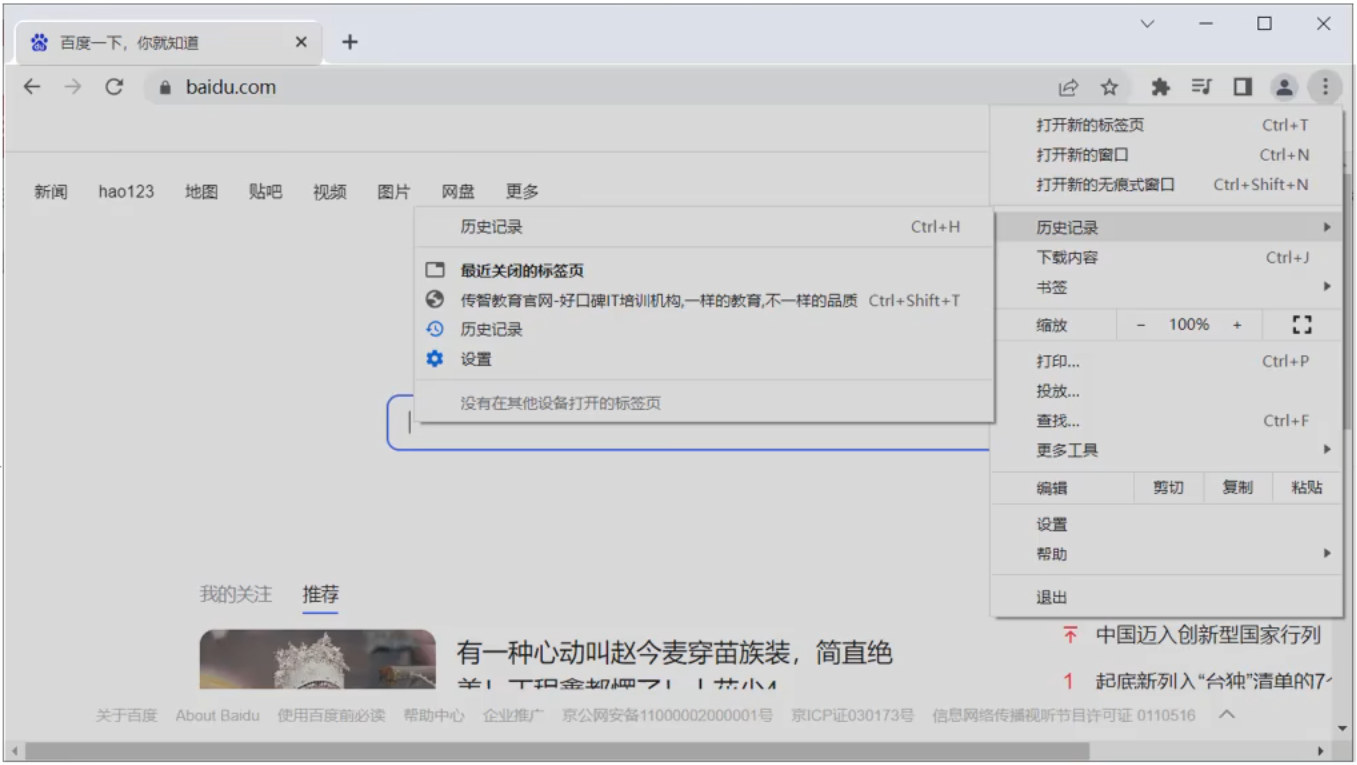Open the user profile avatar
Screen dimensions: 1357x765
click(x=1284, y=87)
